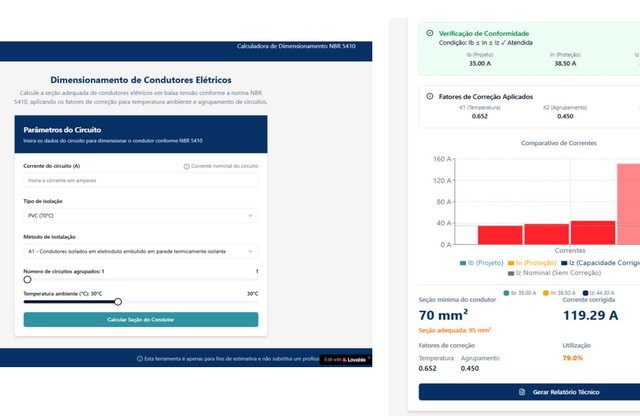Viewport: 640px width, 420px height.
Task: Click the document icon in Gerar Relatório Técnico
Action: point(522,392)
